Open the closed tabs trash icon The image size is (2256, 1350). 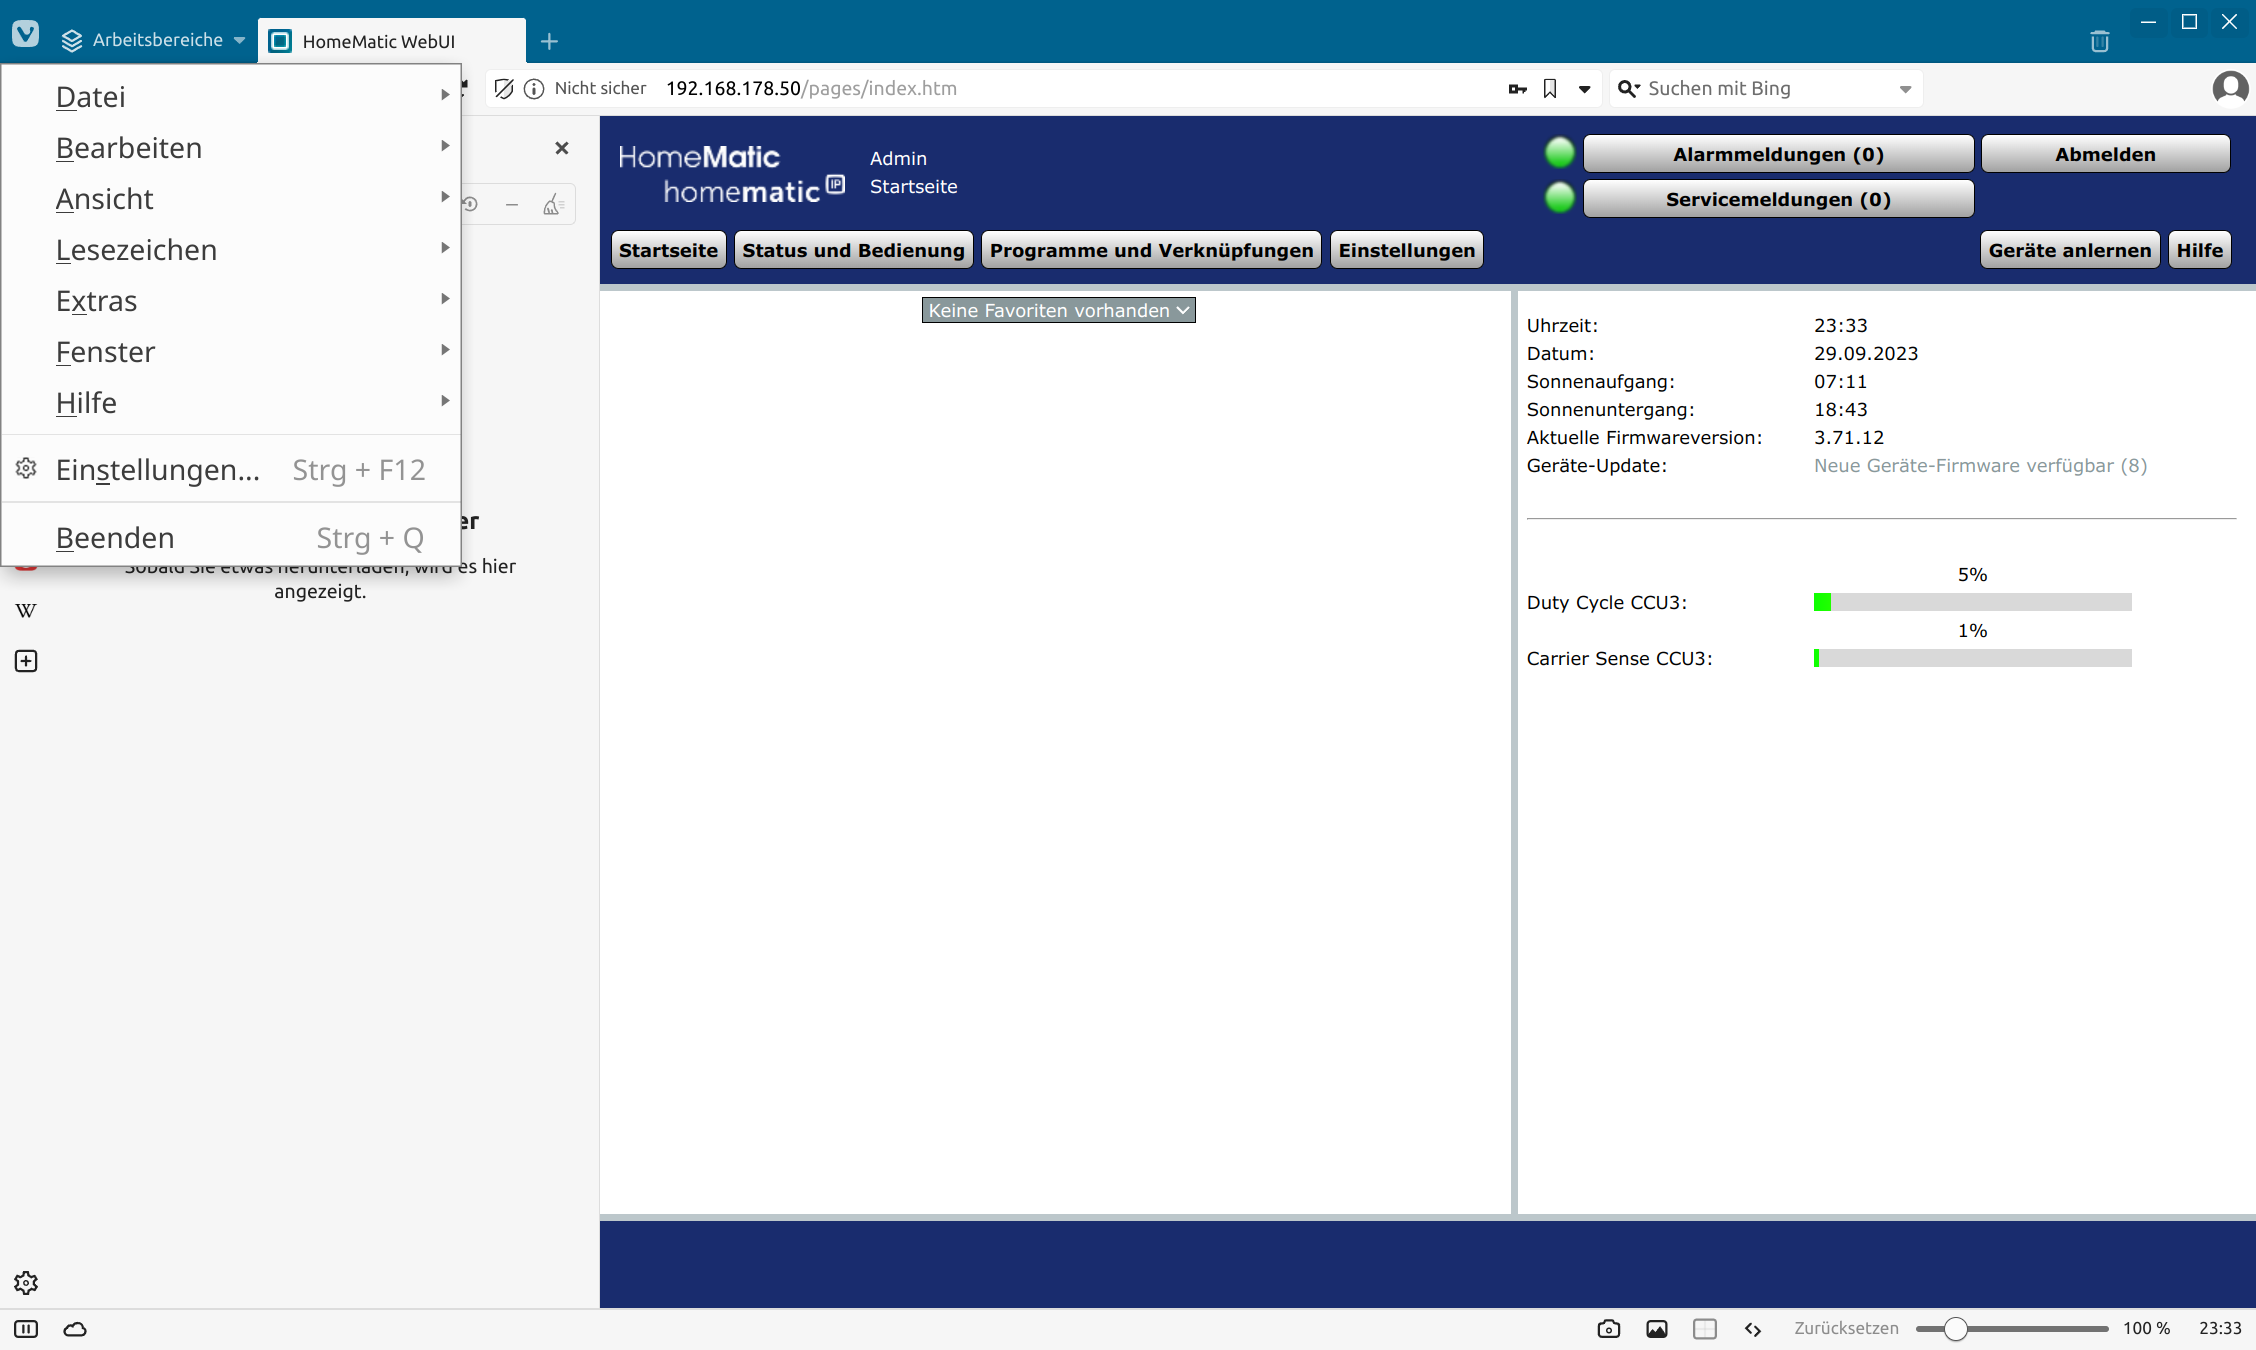pyautogui.click(x=2099, y=41)
